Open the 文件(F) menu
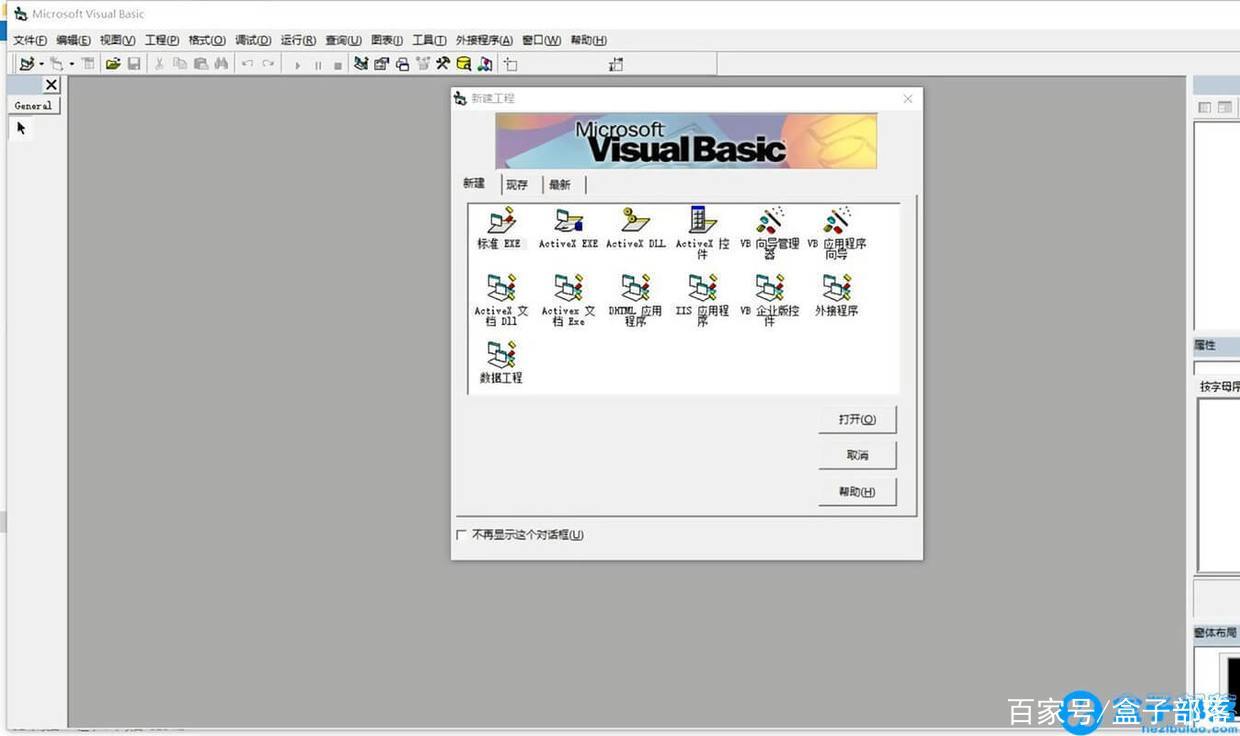1240x736 pixels. click(x=30, y=40)
